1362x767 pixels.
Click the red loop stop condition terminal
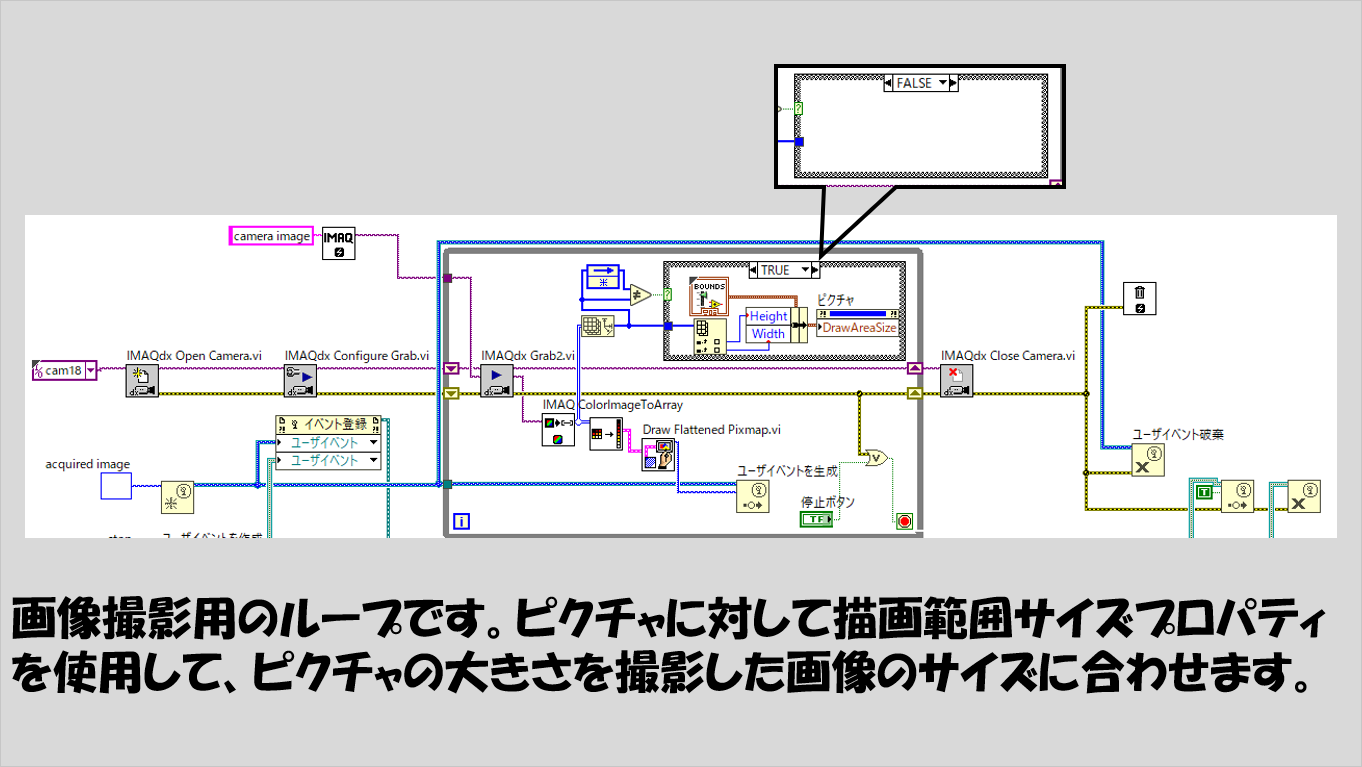(905, 521)
